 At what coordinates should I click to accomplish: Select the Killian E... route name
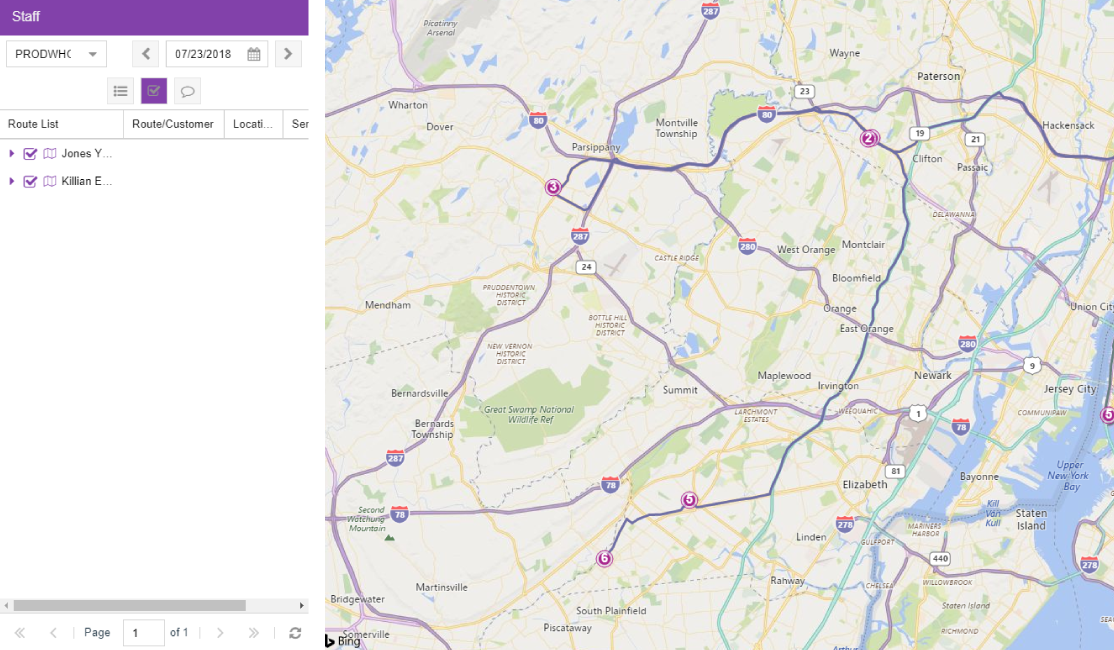pos(87,181)
